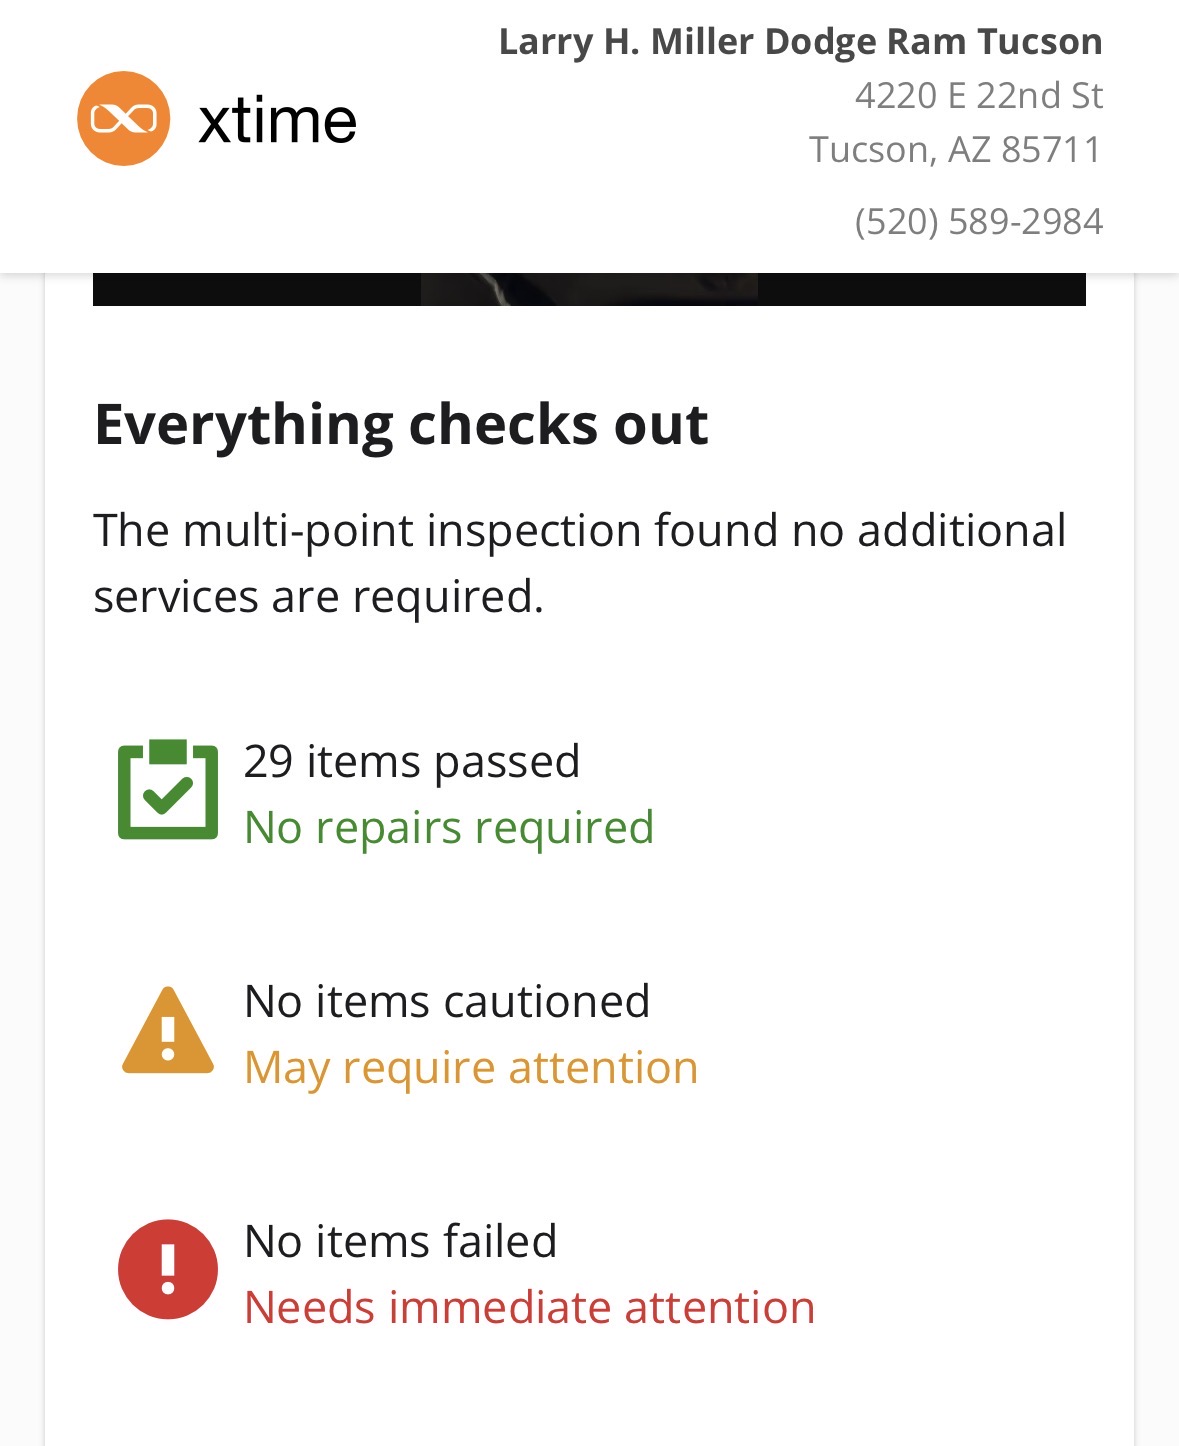This screenshot has height=1446, width=1179.
Task: Click the Everything checks out heading
Action: (x=401, y=424)
